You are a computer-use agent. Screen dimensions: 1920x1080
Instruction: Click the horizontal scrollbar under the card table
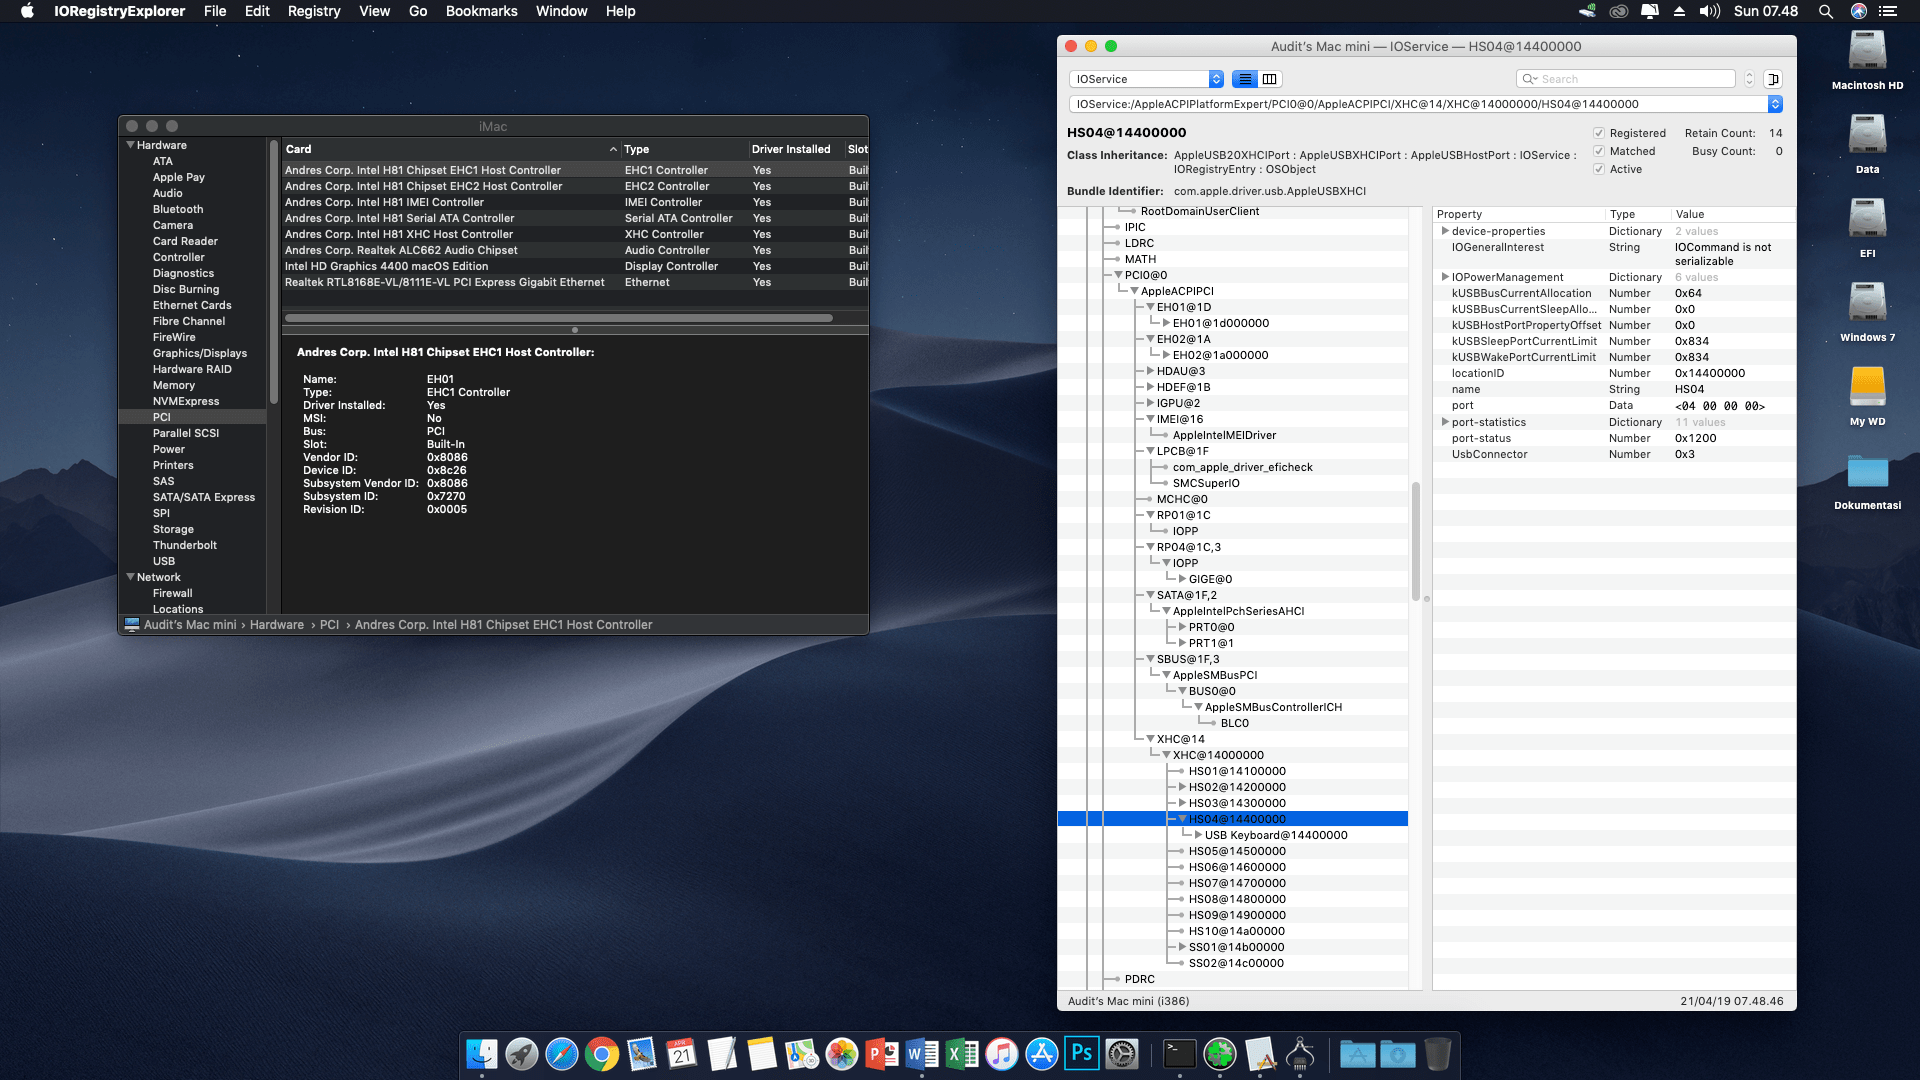click(559, 318)
